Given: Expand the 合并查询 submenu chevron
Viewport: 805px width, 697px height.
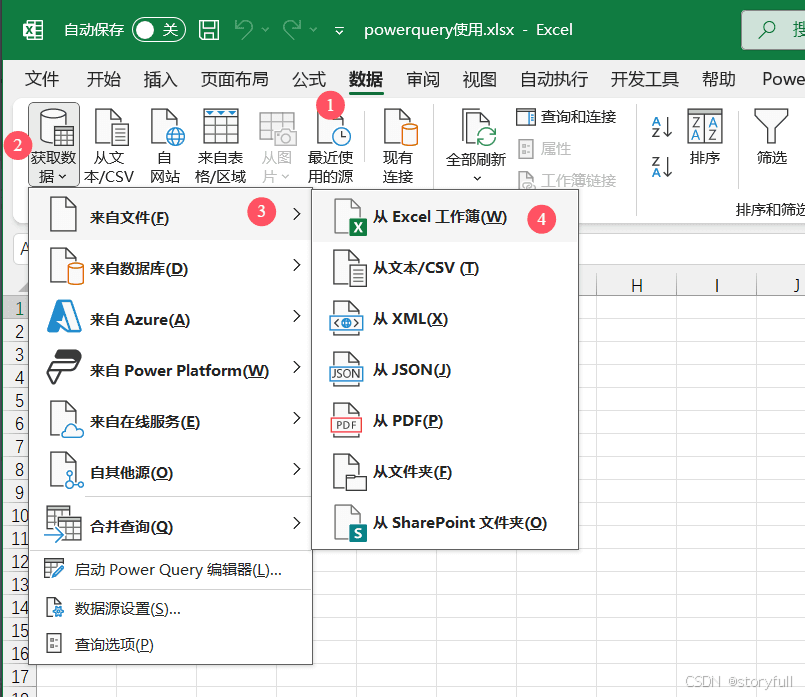Looking at the screenshot, I should click(x=296, y=523).
